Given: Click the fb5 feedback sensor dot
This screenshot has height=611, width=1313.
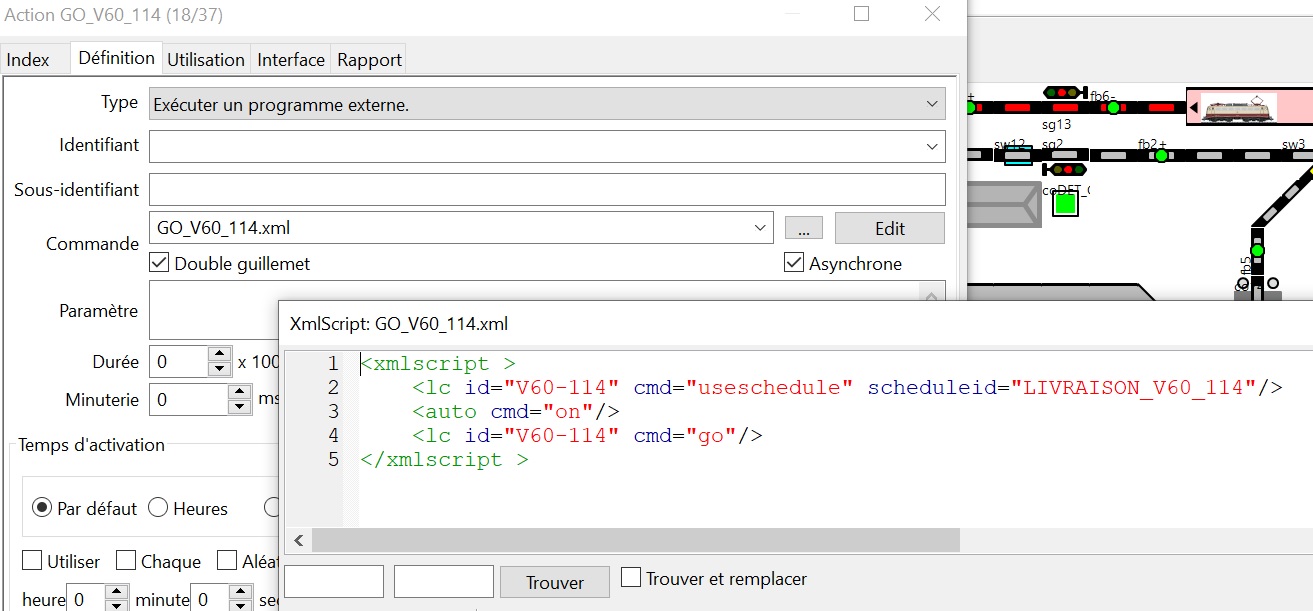Looking at the screenshot, I should (1257, 250).
